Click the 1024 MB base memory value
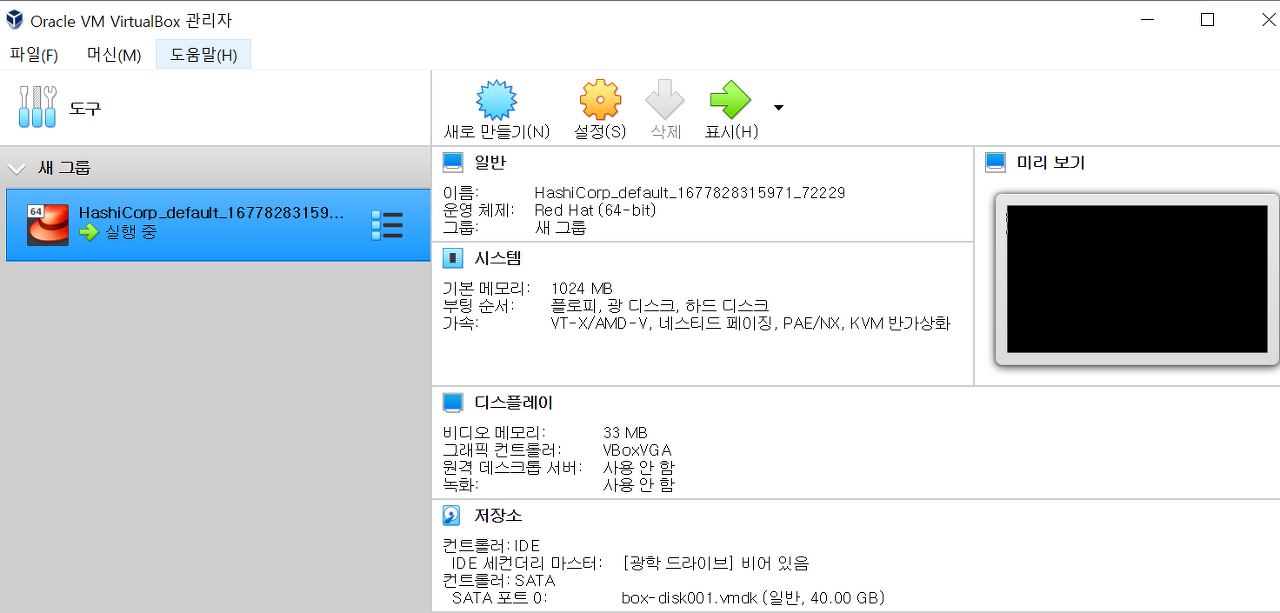Viewport: 1280px width, 613px height. [582, 289]
